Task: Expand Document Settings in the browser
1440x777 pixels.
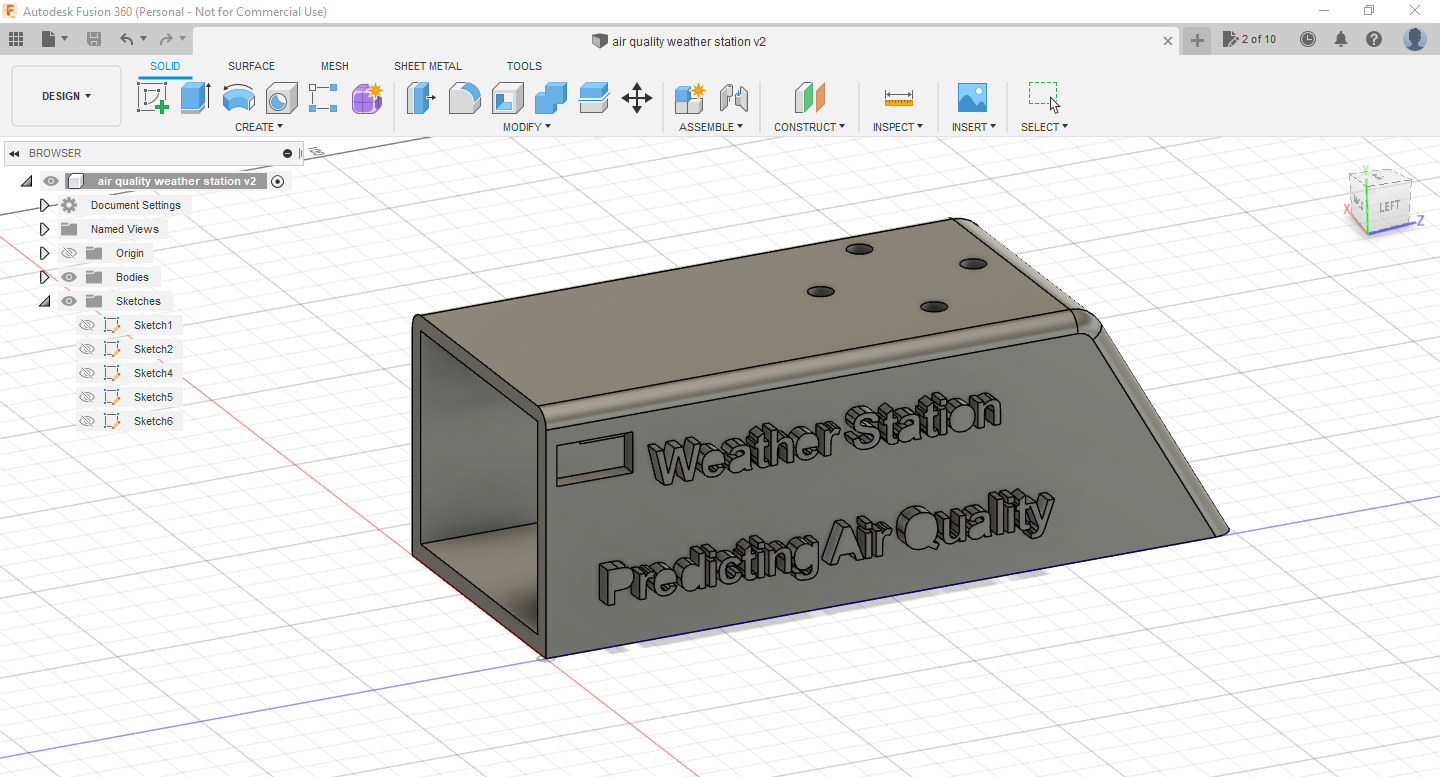Action: pyautogui.click(x=44, y=204)
